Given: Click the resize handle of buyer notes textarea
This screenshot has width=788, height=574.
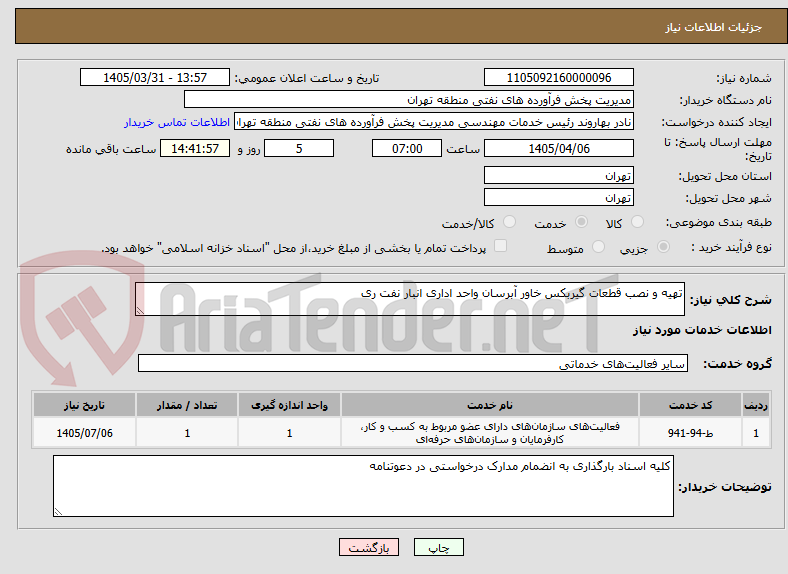Looking at the screenshot, I should click(x=58, y=511).
